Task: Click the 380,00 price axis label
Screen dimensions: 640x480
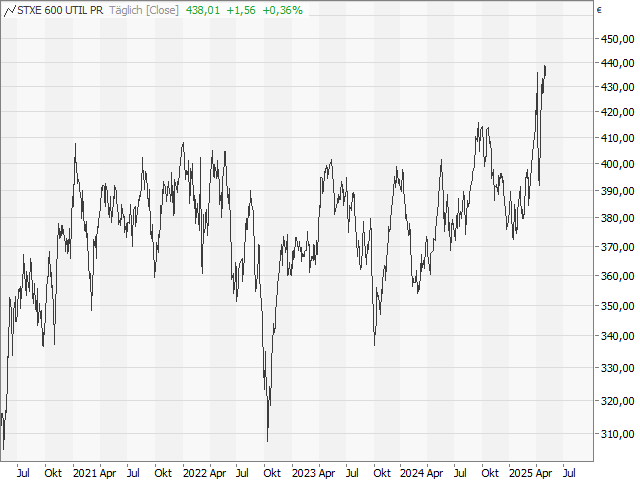Action: pos(618,218)
